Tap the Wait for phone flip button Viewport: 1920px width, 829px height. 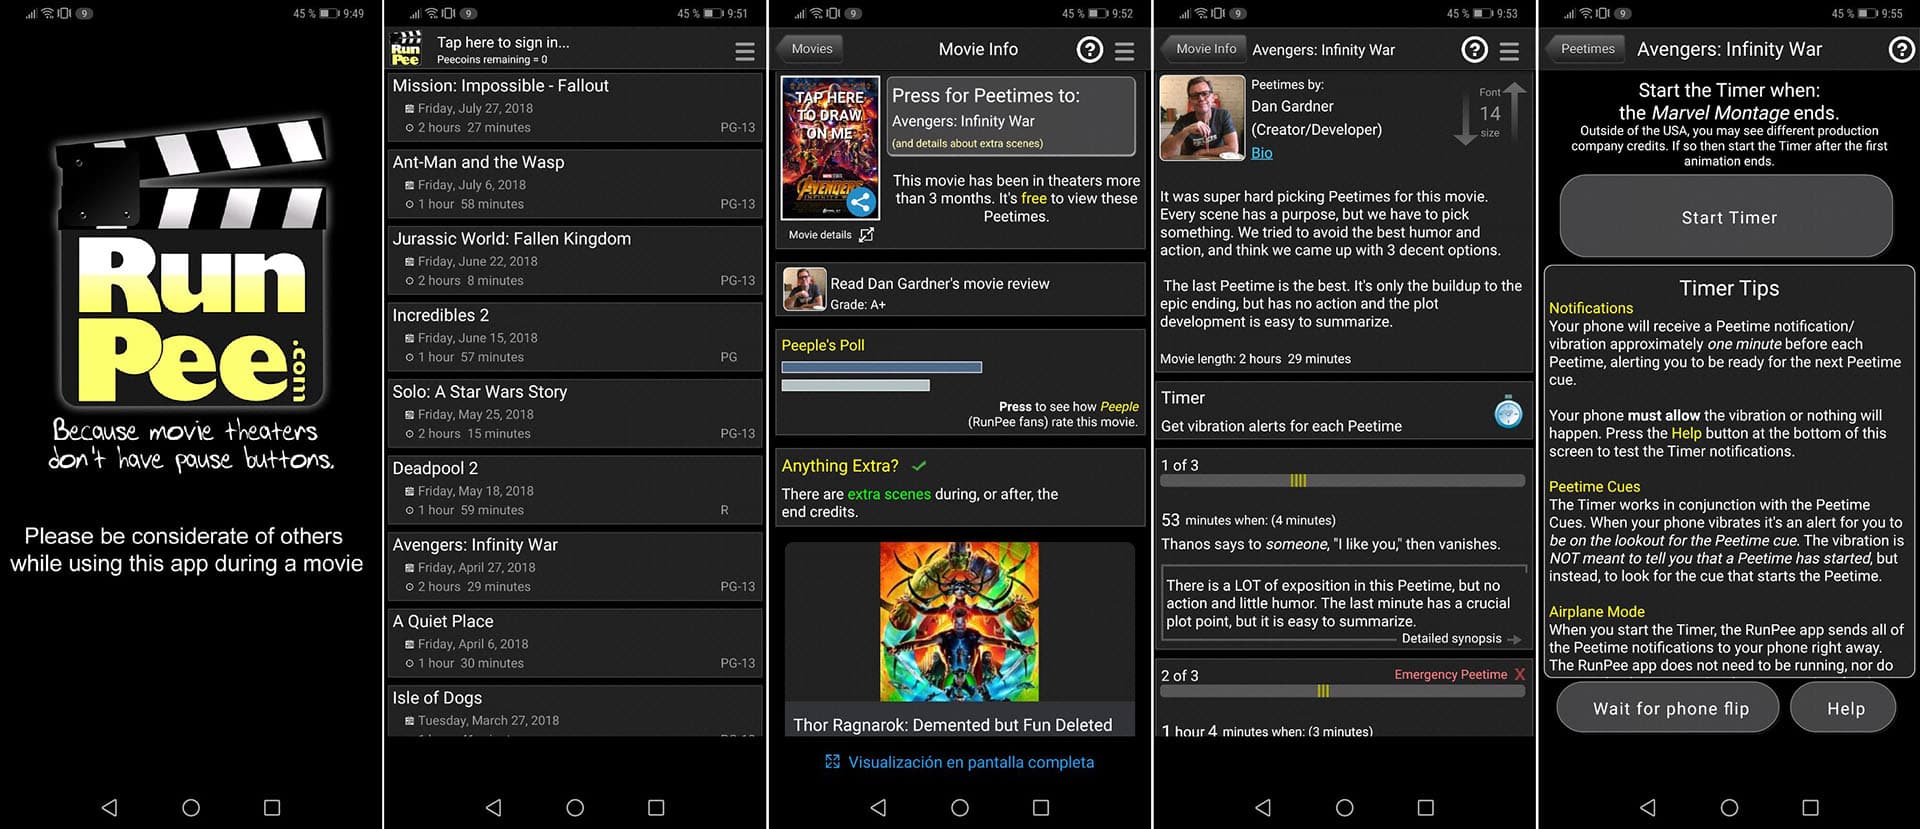[x=1668, y=708]
